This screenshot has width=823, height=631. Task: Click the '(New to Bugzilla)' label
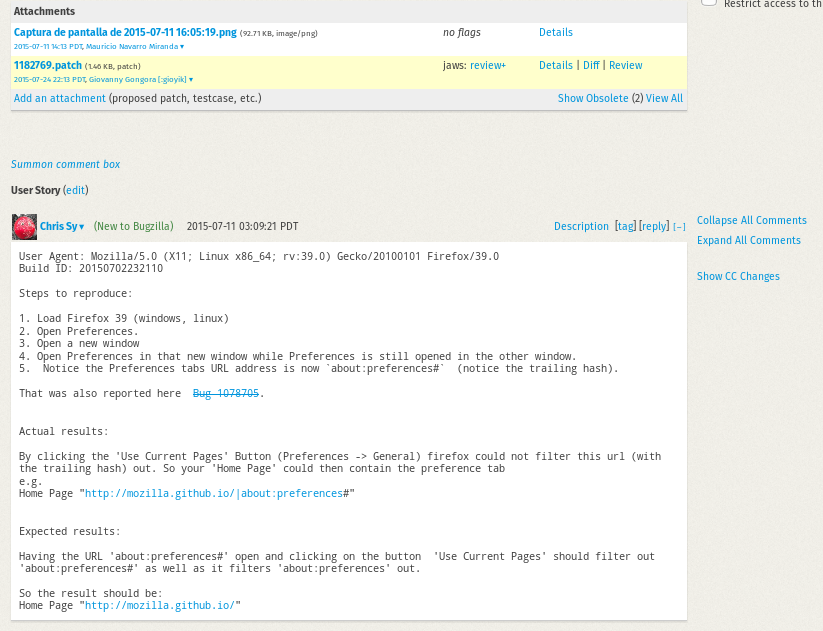click(x=133, y=226)
